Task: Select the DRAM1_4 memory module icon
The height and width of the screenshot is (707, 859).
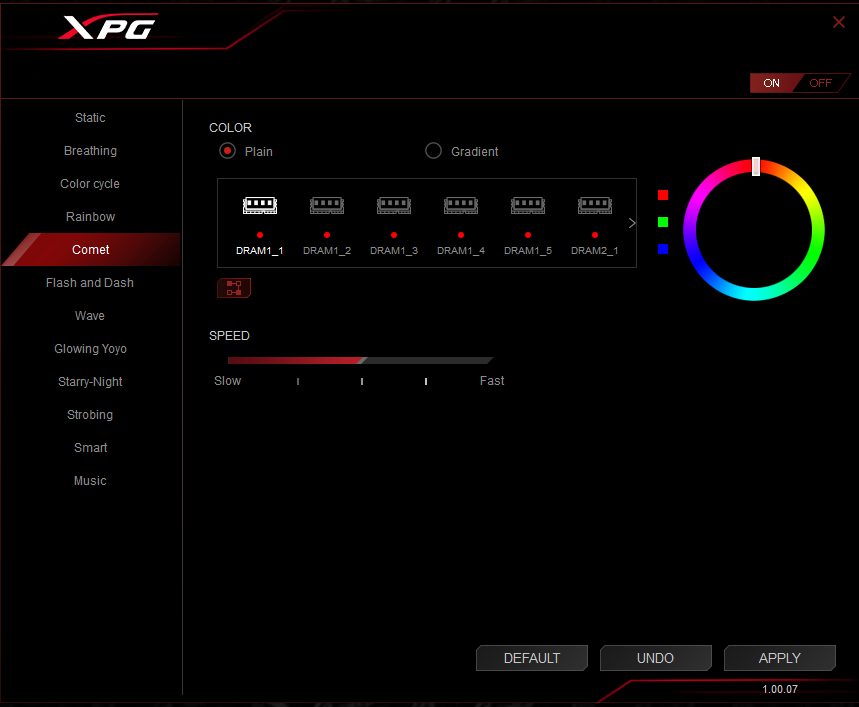Action: pos(461,205)
